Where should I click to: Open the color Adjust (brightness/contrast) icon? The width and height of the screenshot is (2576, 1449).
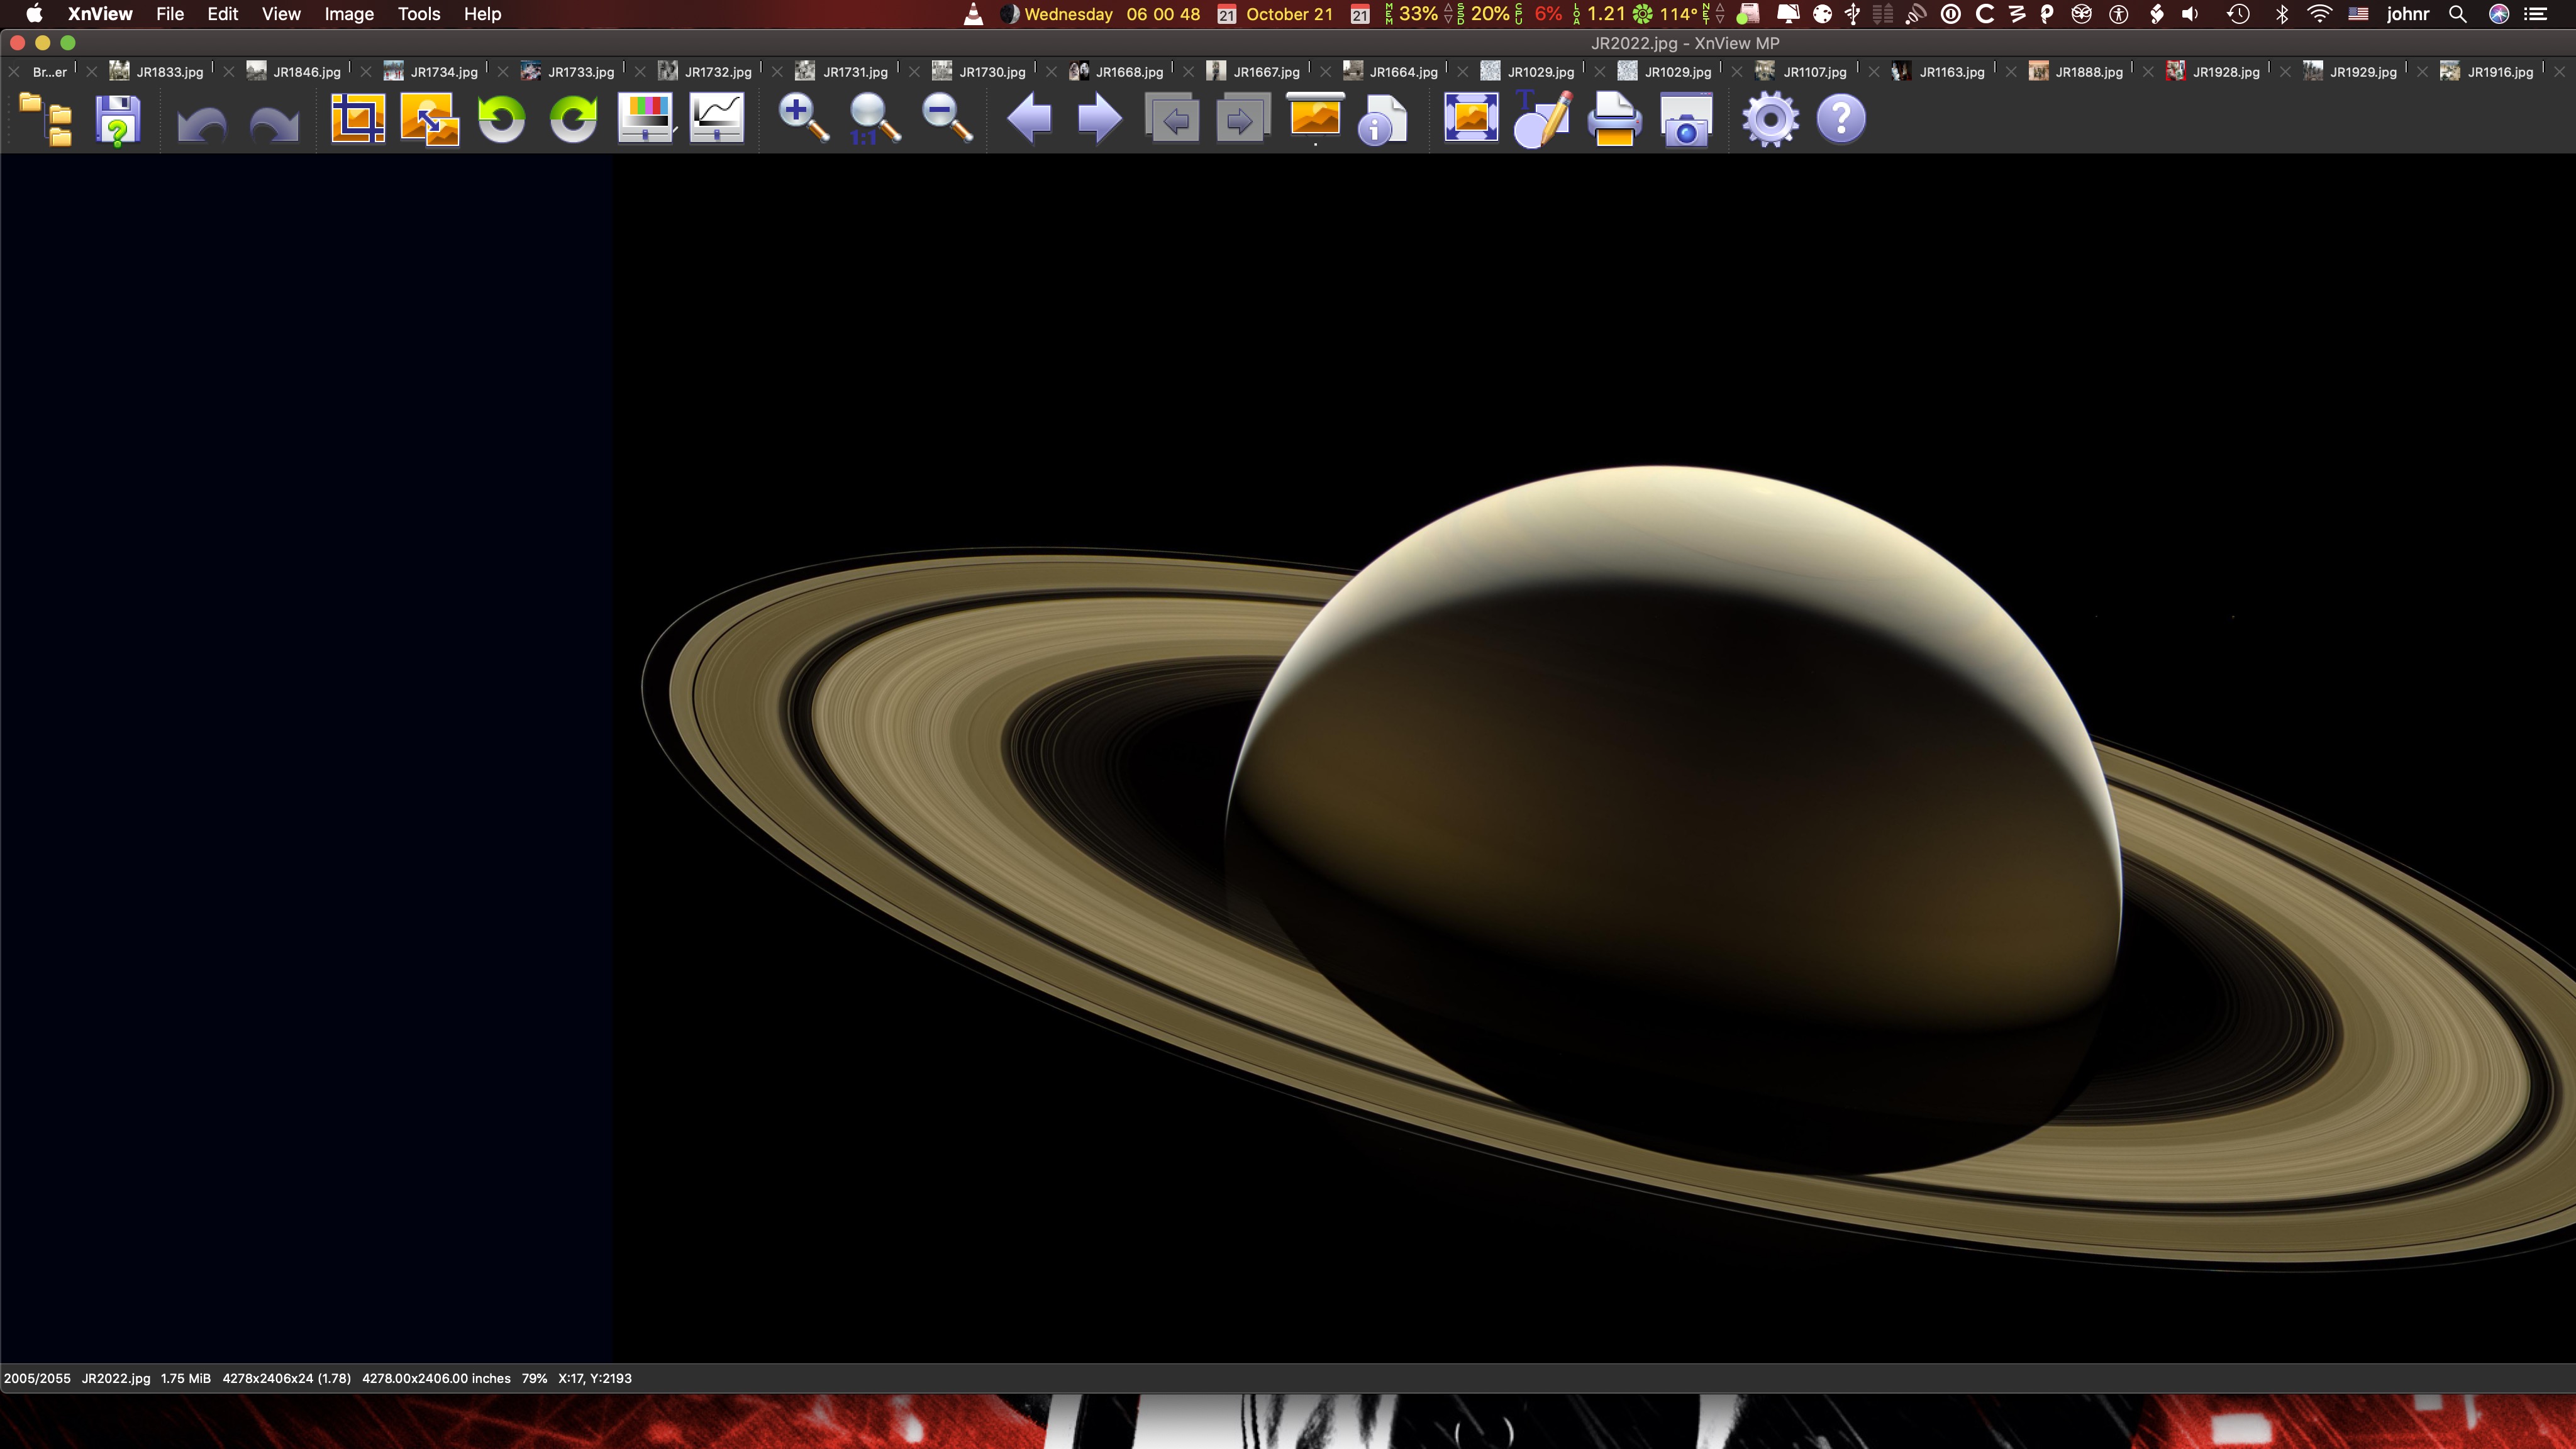click(645, 119)
